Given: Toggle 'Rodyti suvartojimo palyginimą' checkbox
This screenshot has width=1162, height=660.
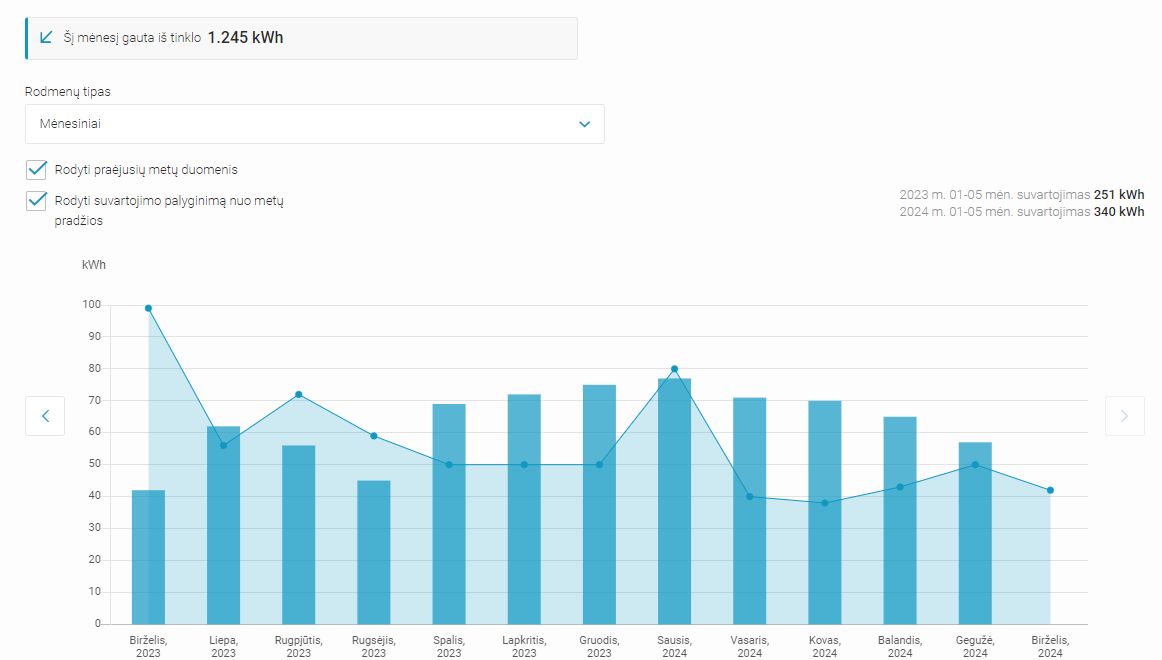Looking at the screenshot, I should [37, 201].
